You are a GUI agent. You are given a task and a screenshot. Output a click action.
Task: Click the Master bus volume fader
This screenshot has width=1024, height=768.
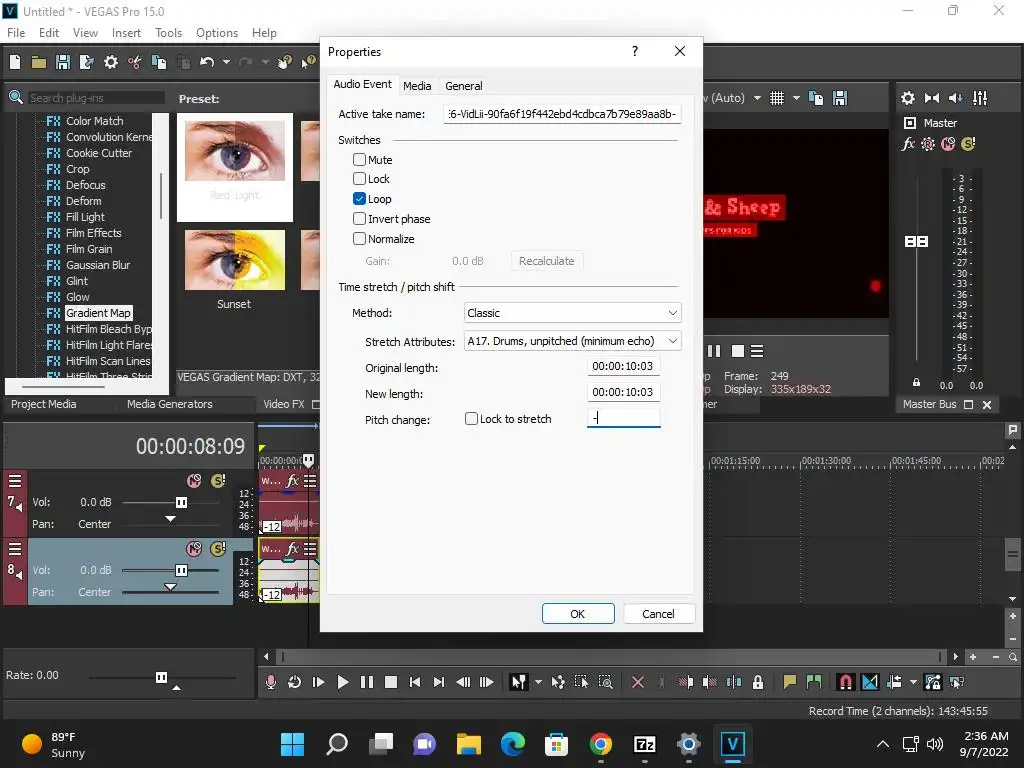[x=916, y=242]
